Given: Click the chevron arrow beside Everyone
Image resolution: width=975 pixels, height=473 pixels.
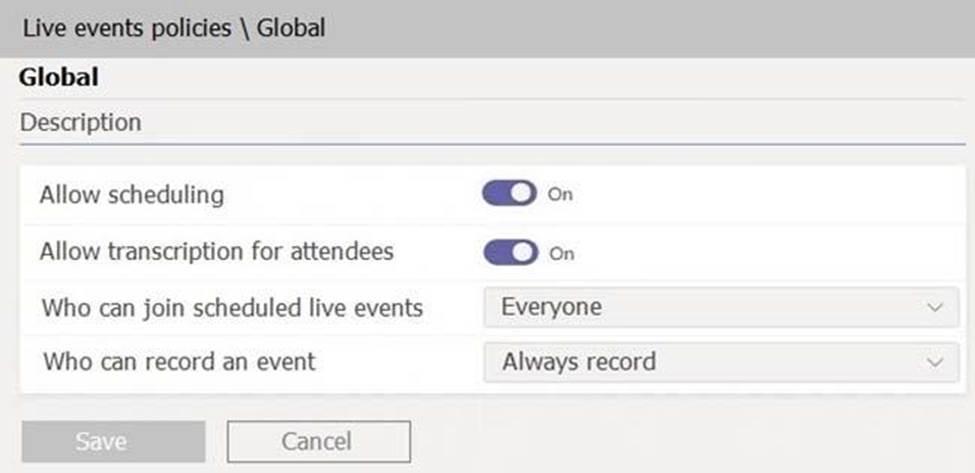Looking at the screenshot, I should click(x=935, y=308).
